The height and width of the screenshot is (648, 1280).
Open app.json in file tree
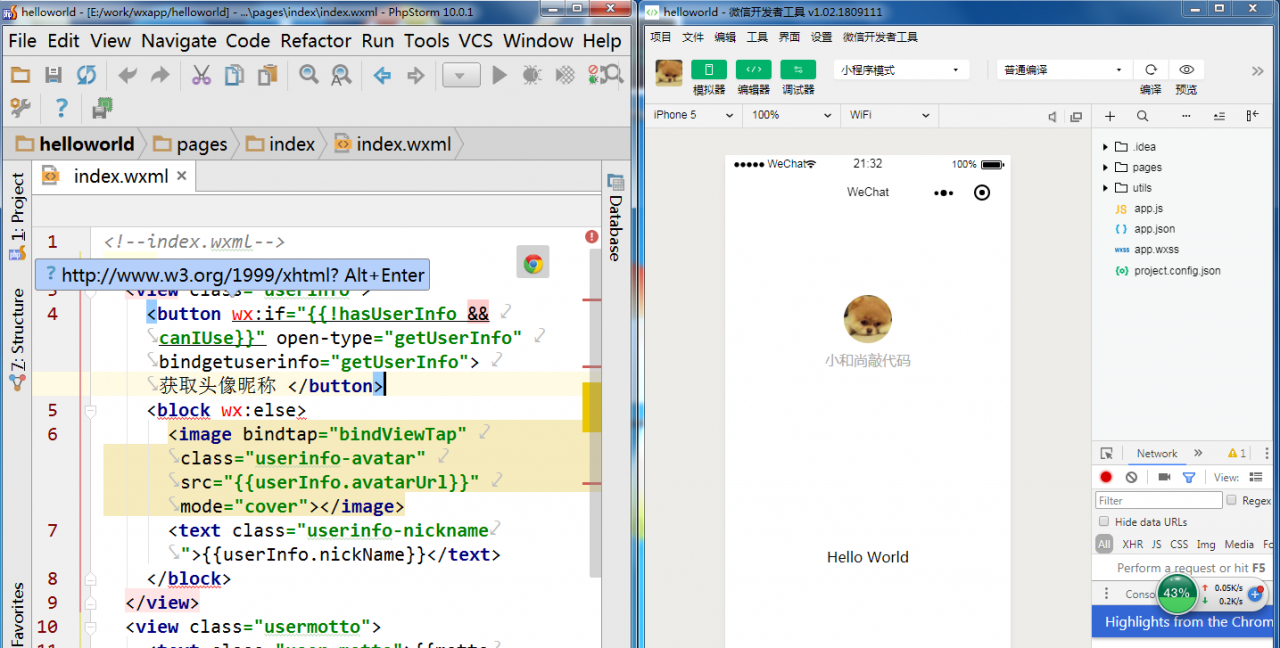1154,229
